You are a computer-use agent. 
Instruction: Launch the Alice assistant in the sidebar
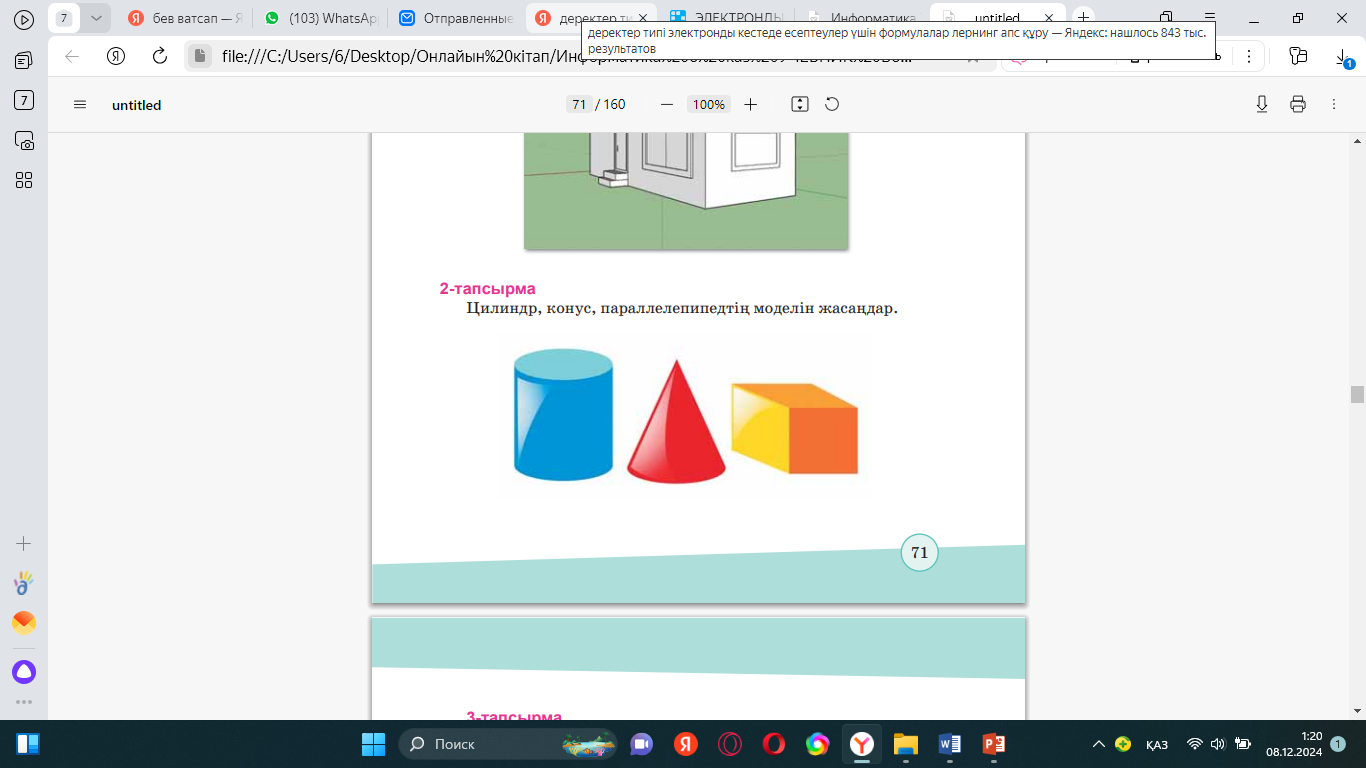[x=24, y=672]
